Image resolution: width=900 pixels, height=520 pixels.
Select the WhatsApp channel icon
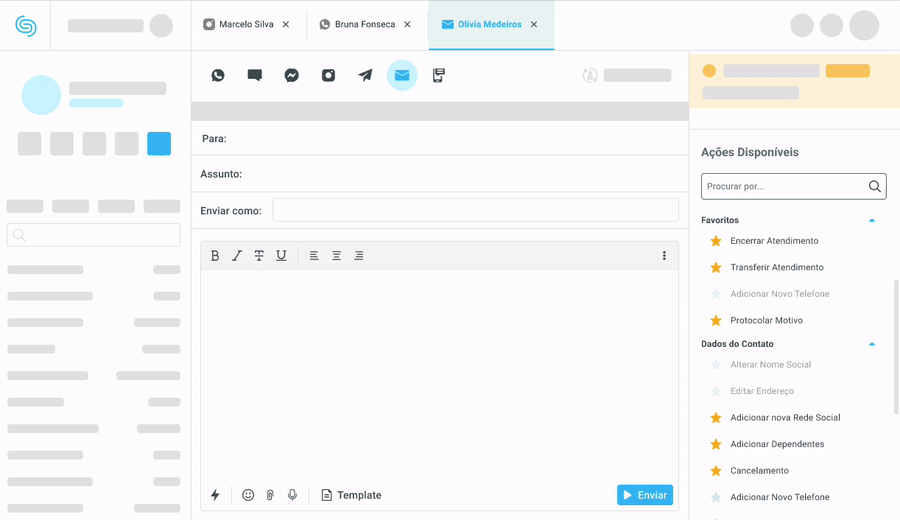pos(218,75)
